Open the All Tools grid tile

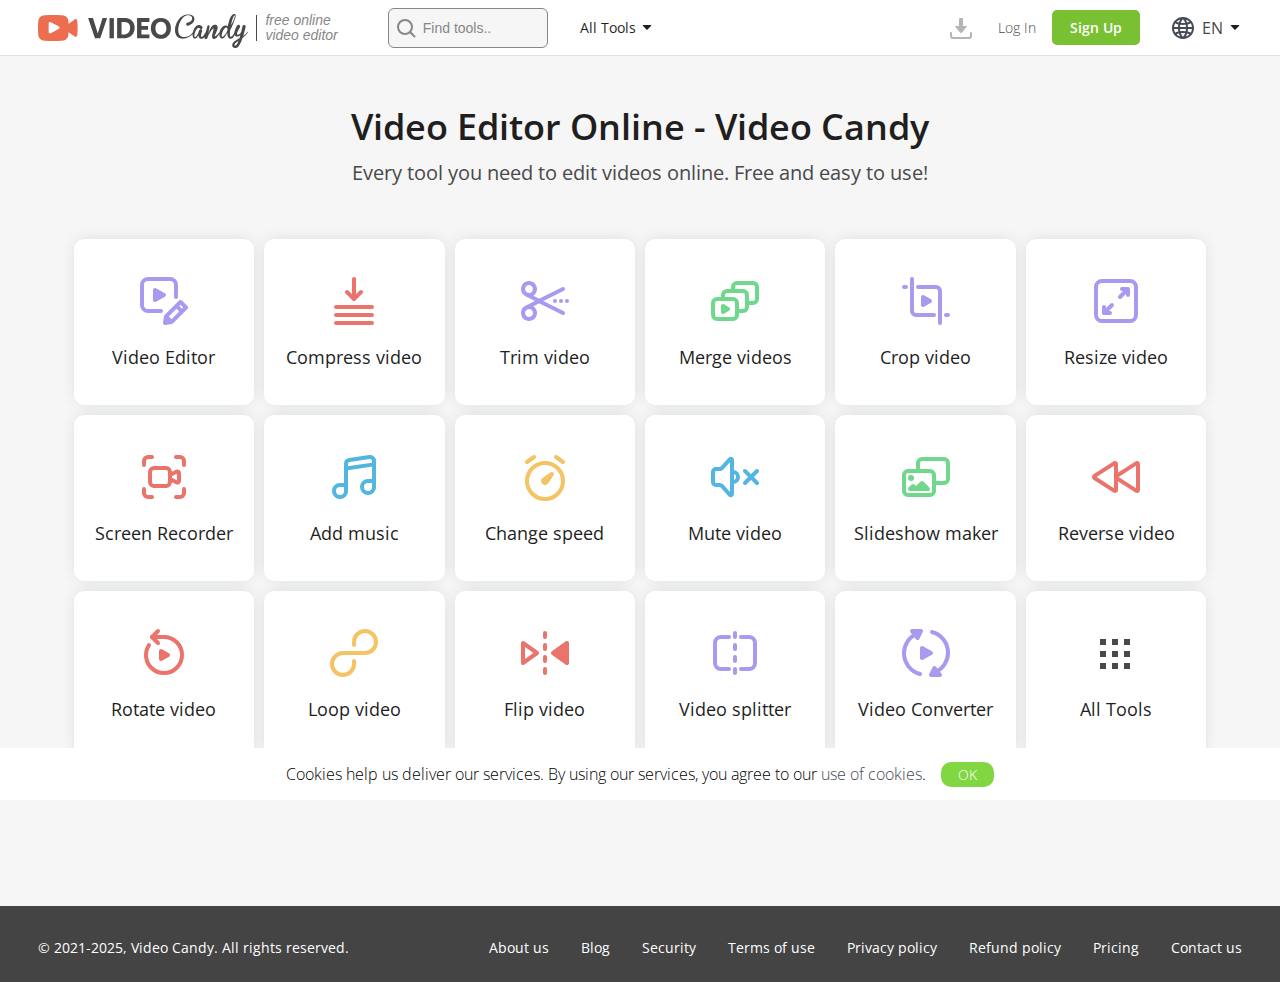1115,670
